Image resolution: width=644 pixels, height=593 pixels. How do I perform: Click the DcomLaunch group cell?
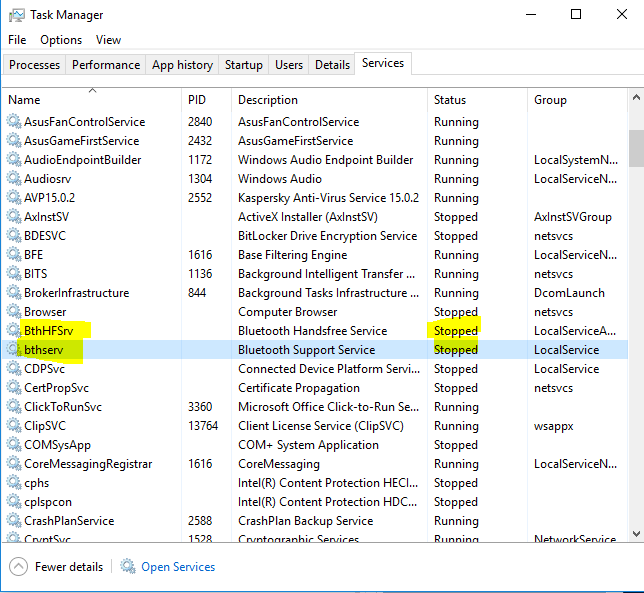pyautogui.click(x=569, y=292)
